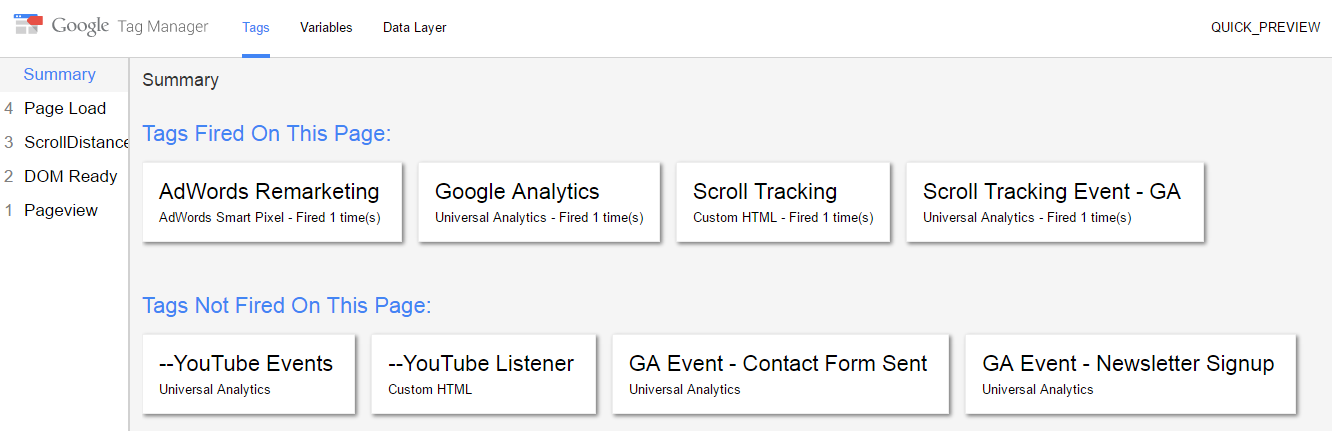Click the Google Tag Manager logo icon
This screenshot has height=431, width=1332.
[28, 26]
